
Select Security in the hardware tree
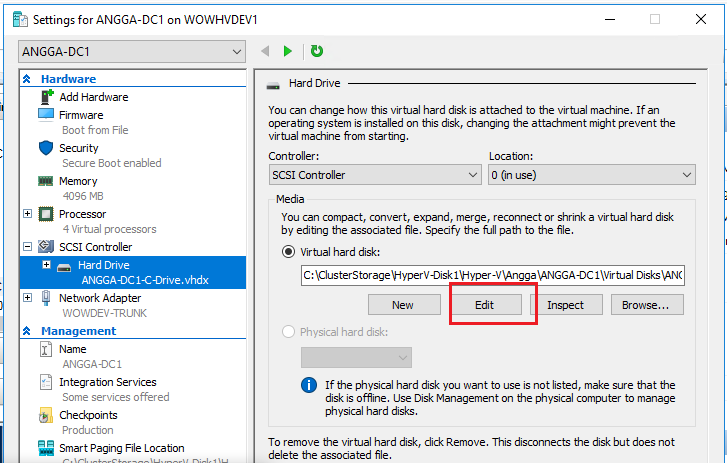tap(79, 148)
